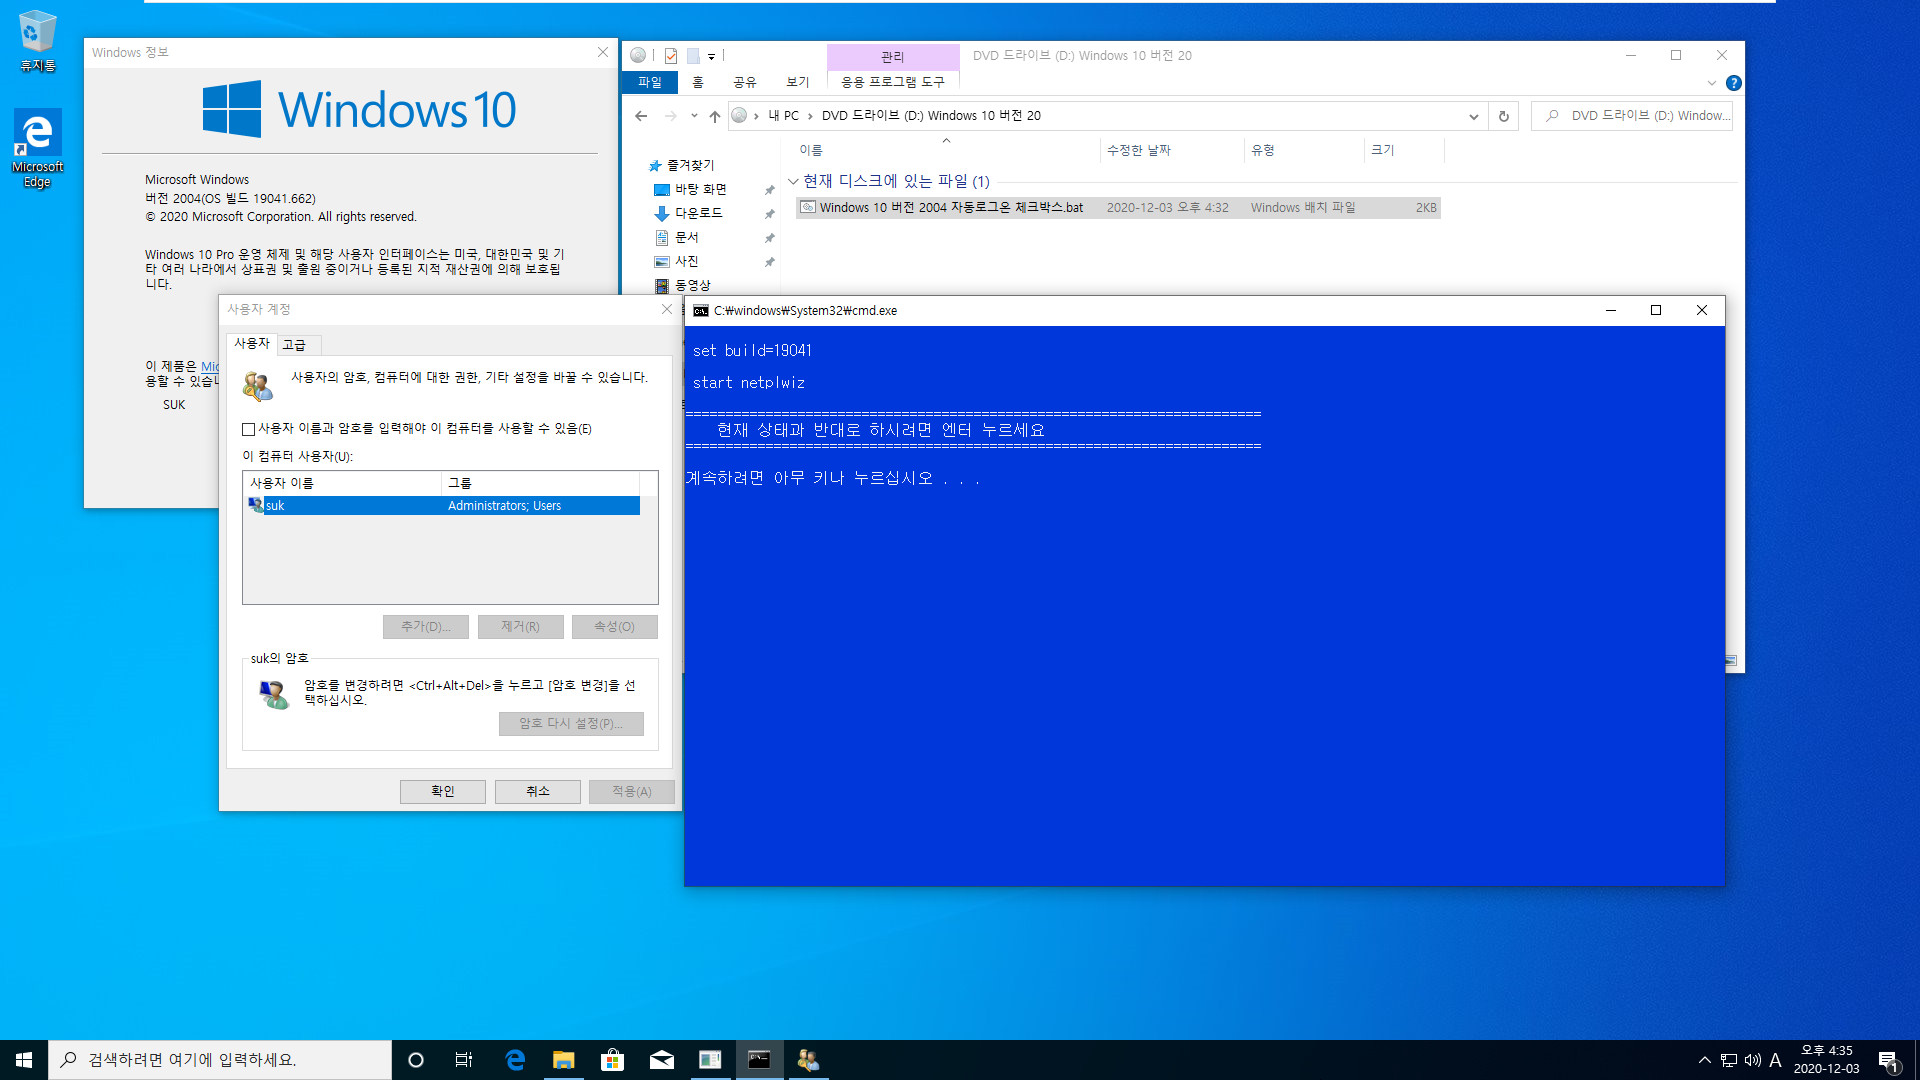Click 암호 다시 설정(P) button

(571, 723)
